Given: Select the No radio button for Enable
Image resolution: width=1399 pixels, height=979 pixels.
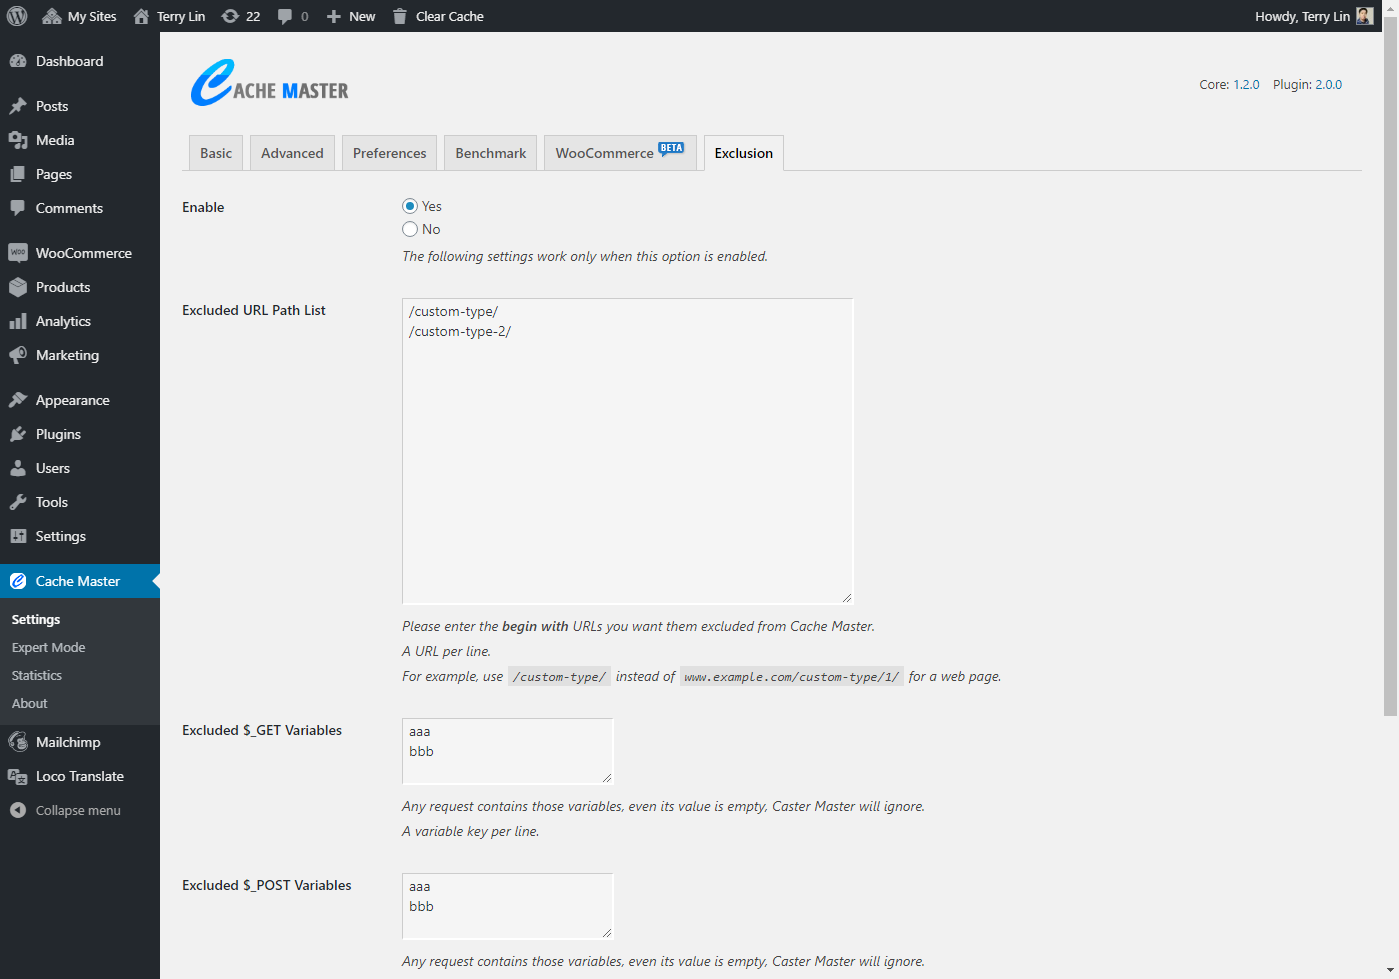Looking at the screenshot, I should 410,229.
